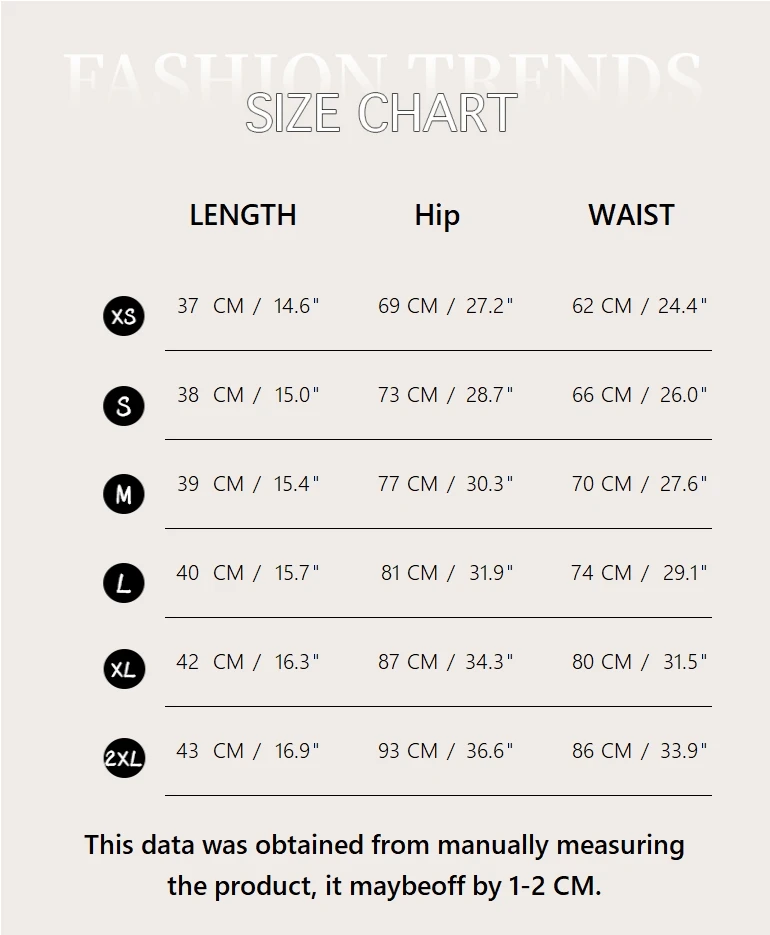The height and width of the screenshot is (935, 770).
Task: Click the LENGTH column header
Action: tap(243, 215)
